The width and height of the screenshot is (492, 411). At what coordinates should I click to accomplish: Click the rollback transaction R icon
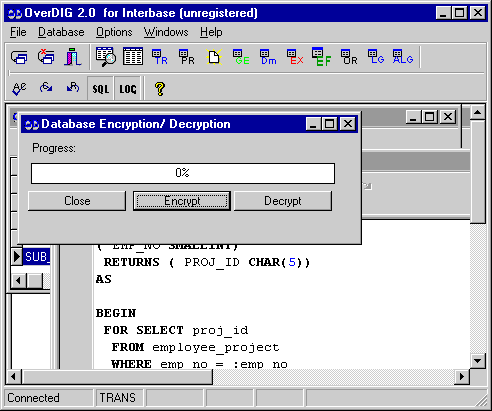click(x=73, y=88)
